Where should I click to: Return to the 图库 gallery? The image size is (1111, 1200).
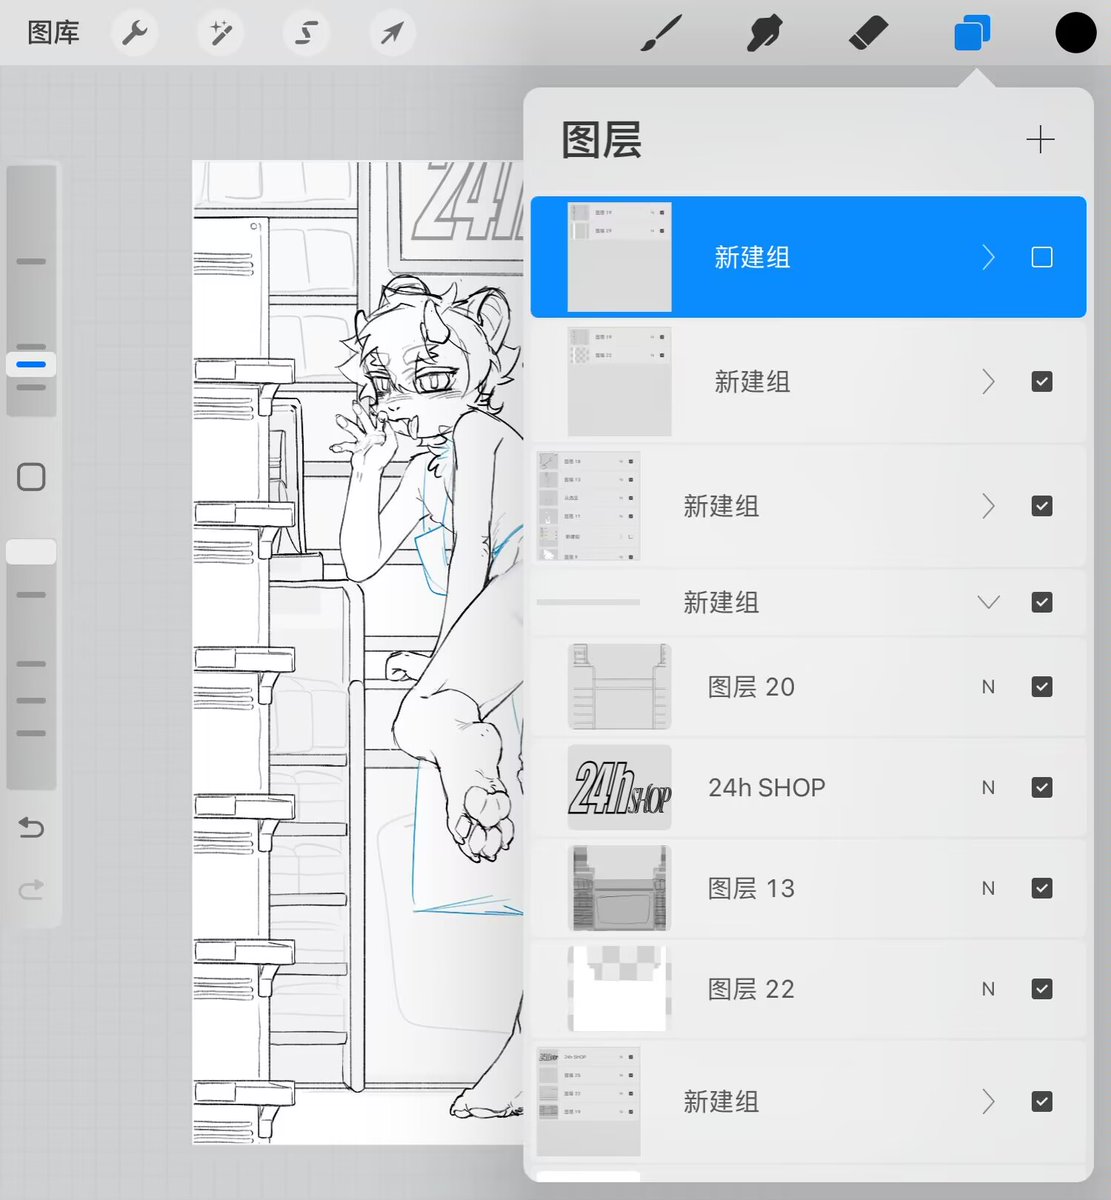pyautogui.click(x=53, y=33)
